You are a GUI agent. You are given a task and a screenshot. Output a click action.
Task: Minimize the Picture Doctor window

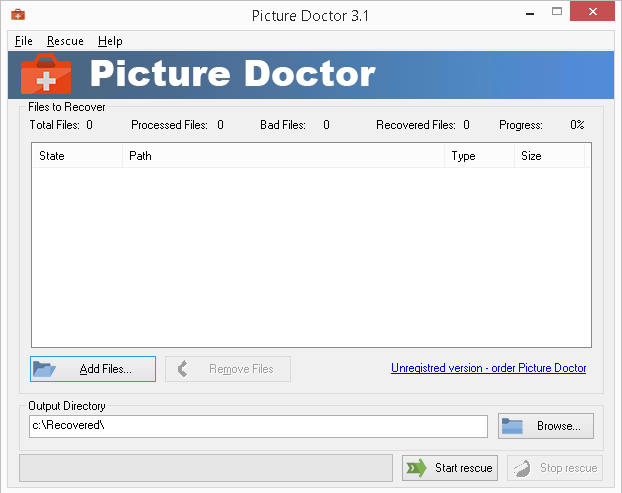click(x=530, y=14)
